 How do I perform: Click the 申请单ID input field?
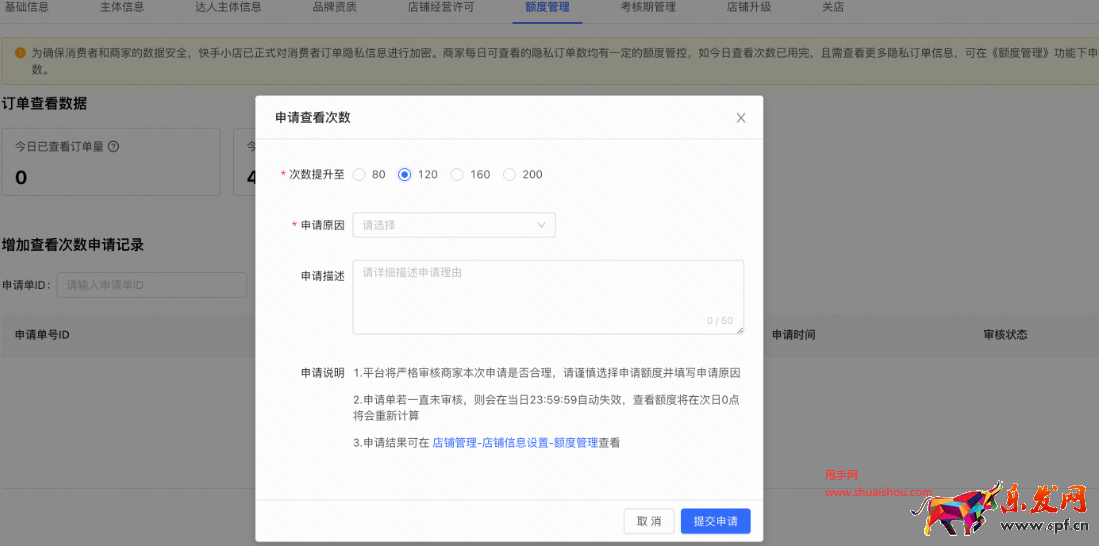point(152,285)
